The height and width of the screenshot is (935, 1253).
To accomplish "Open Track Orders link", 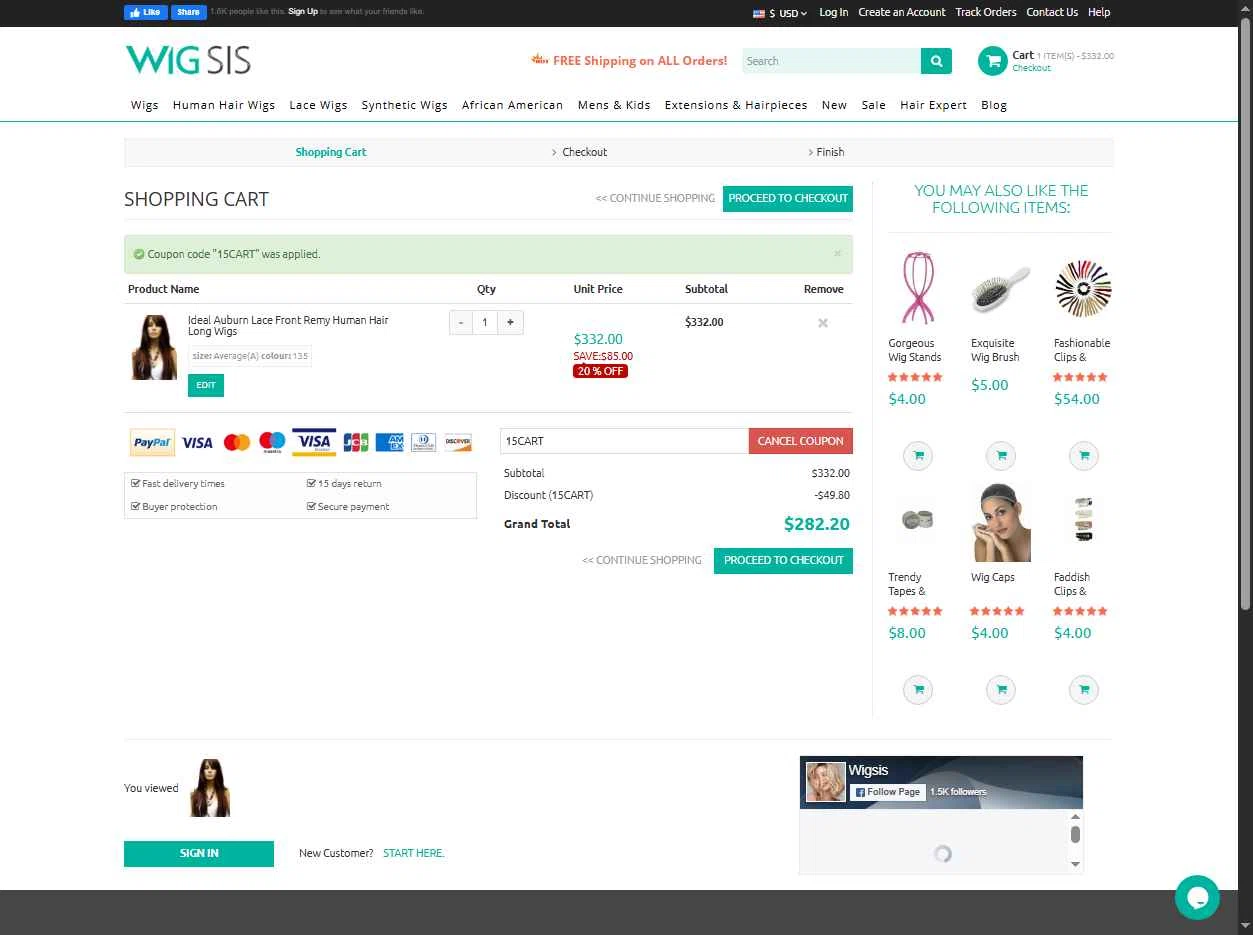I will tap(986, 12).
